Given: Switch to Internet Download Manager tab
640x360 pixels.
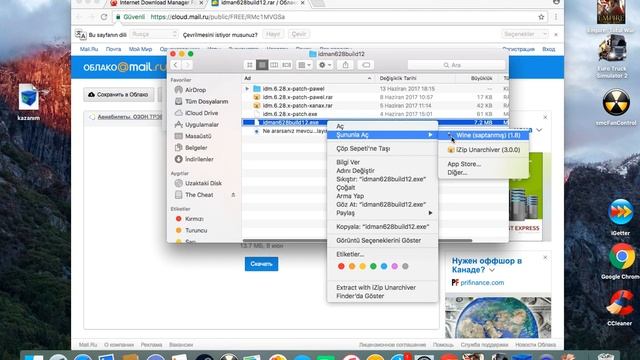Looking at the screenshot, I should click(x=156, y=3).
